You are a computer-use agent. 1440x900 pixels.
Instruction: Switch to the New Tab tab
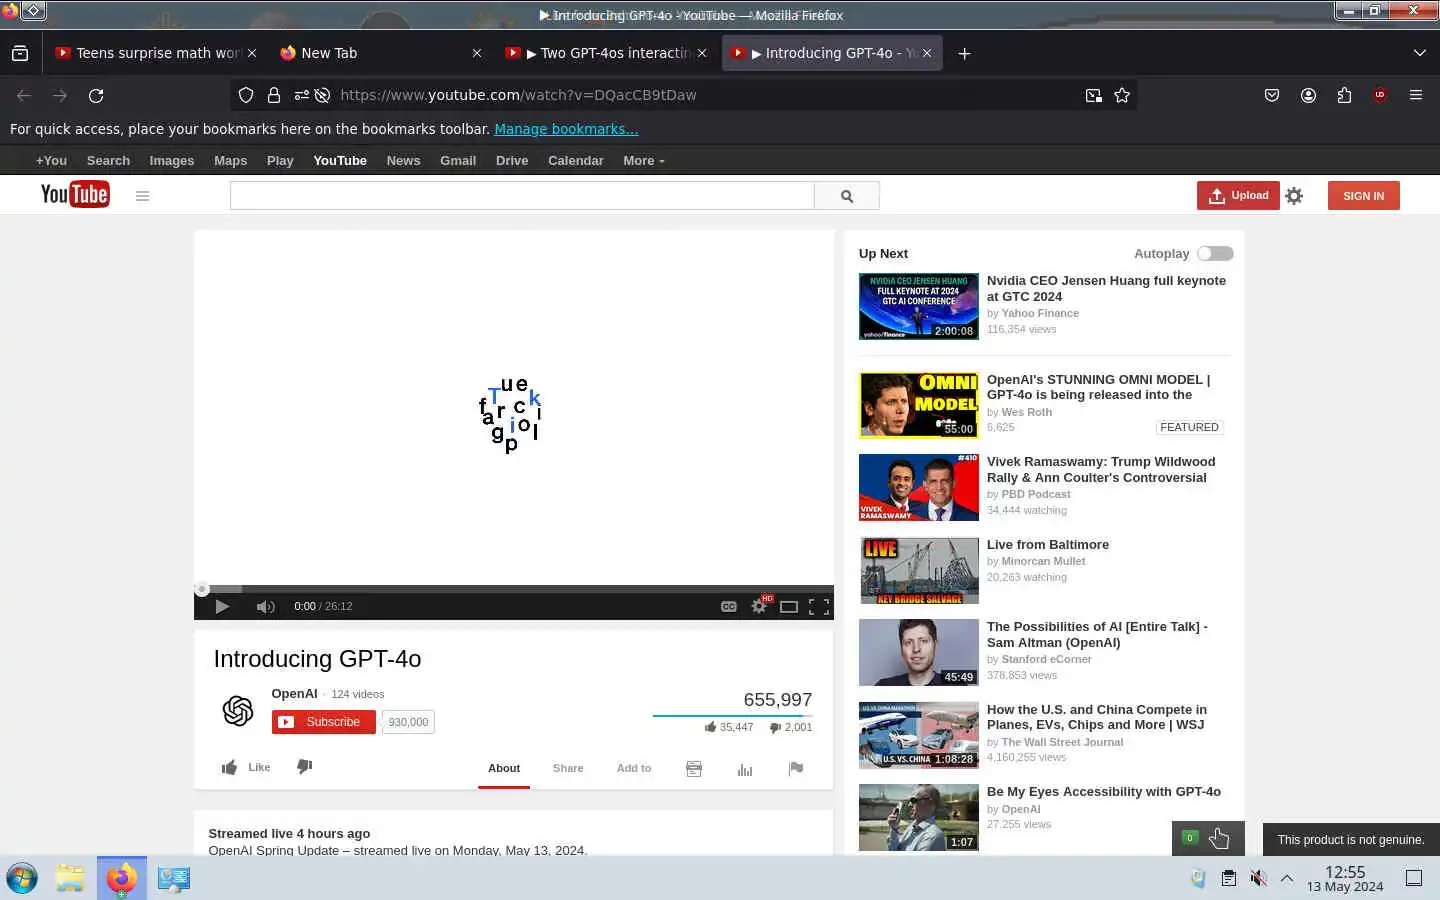coord(380,53)
